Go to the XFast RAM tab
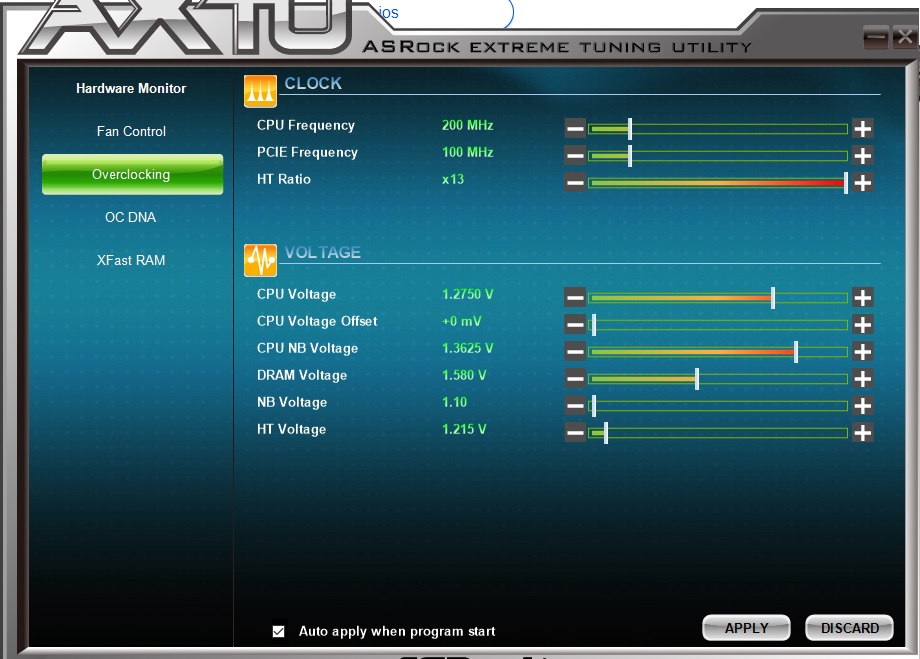 (x=131, y=260)
